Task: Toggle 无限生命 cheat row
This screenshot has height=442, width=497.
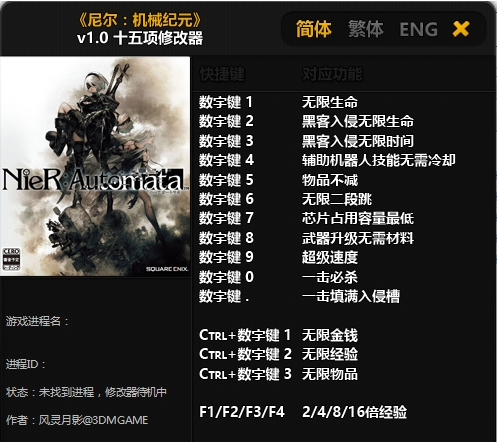Action: (x=329, y=102)
